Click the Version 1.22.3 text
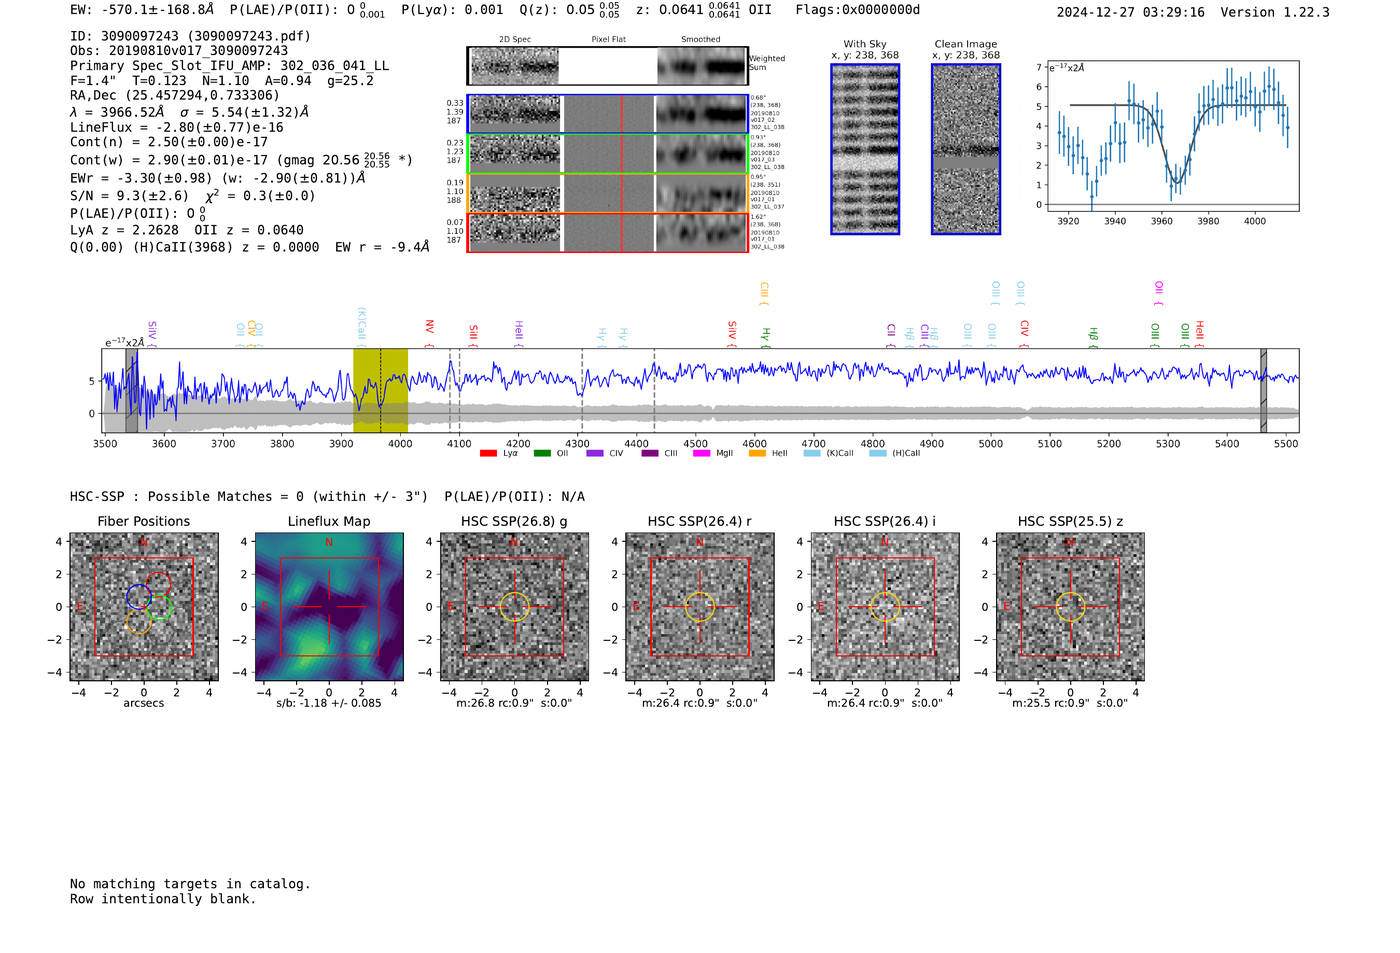1400x953 pixels. pos(1275,12)
